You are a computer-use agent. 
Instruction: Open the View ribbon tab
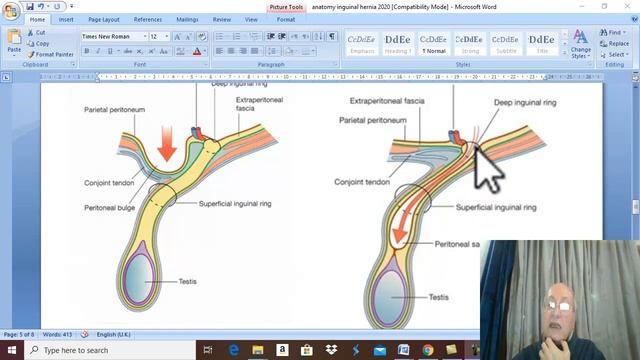coord(251,20)
